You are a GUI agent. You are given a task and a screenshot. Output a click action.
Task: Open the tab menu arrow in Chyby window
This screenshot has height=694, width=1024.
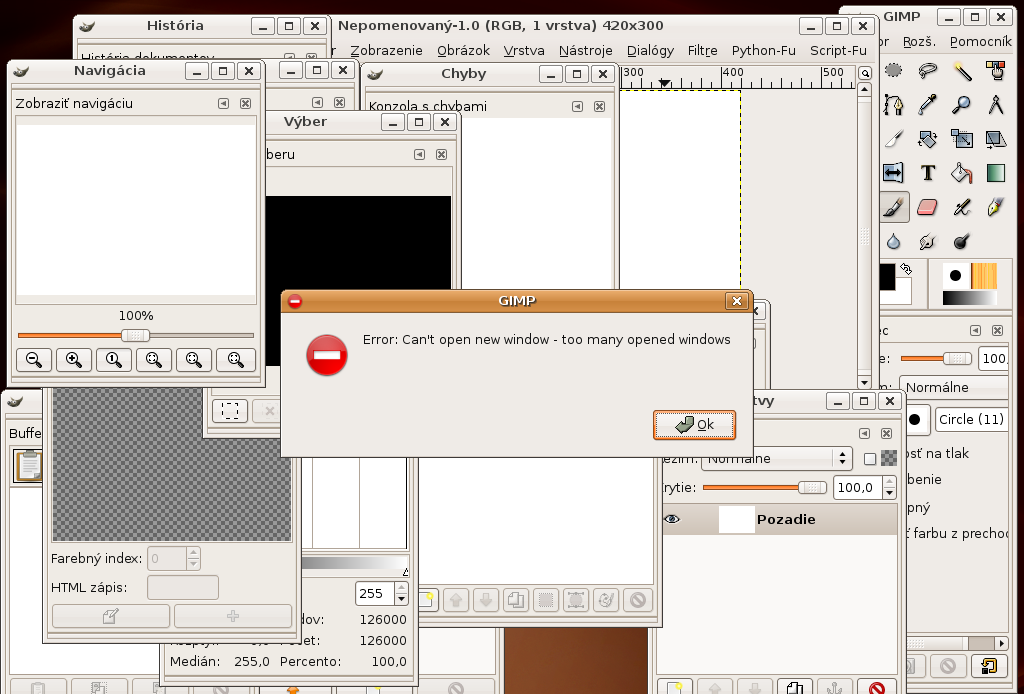577,106
